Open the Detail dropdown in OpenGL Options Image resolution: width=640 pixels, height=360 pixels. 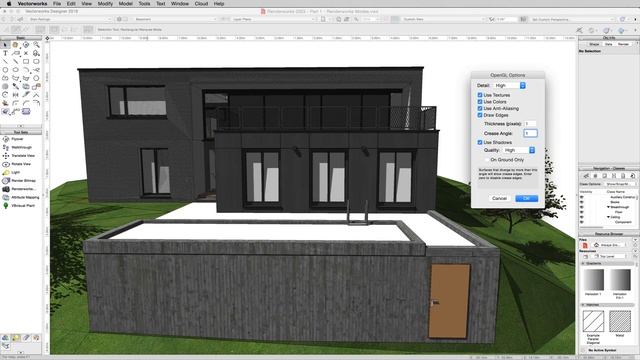click(x=509, y=85)
